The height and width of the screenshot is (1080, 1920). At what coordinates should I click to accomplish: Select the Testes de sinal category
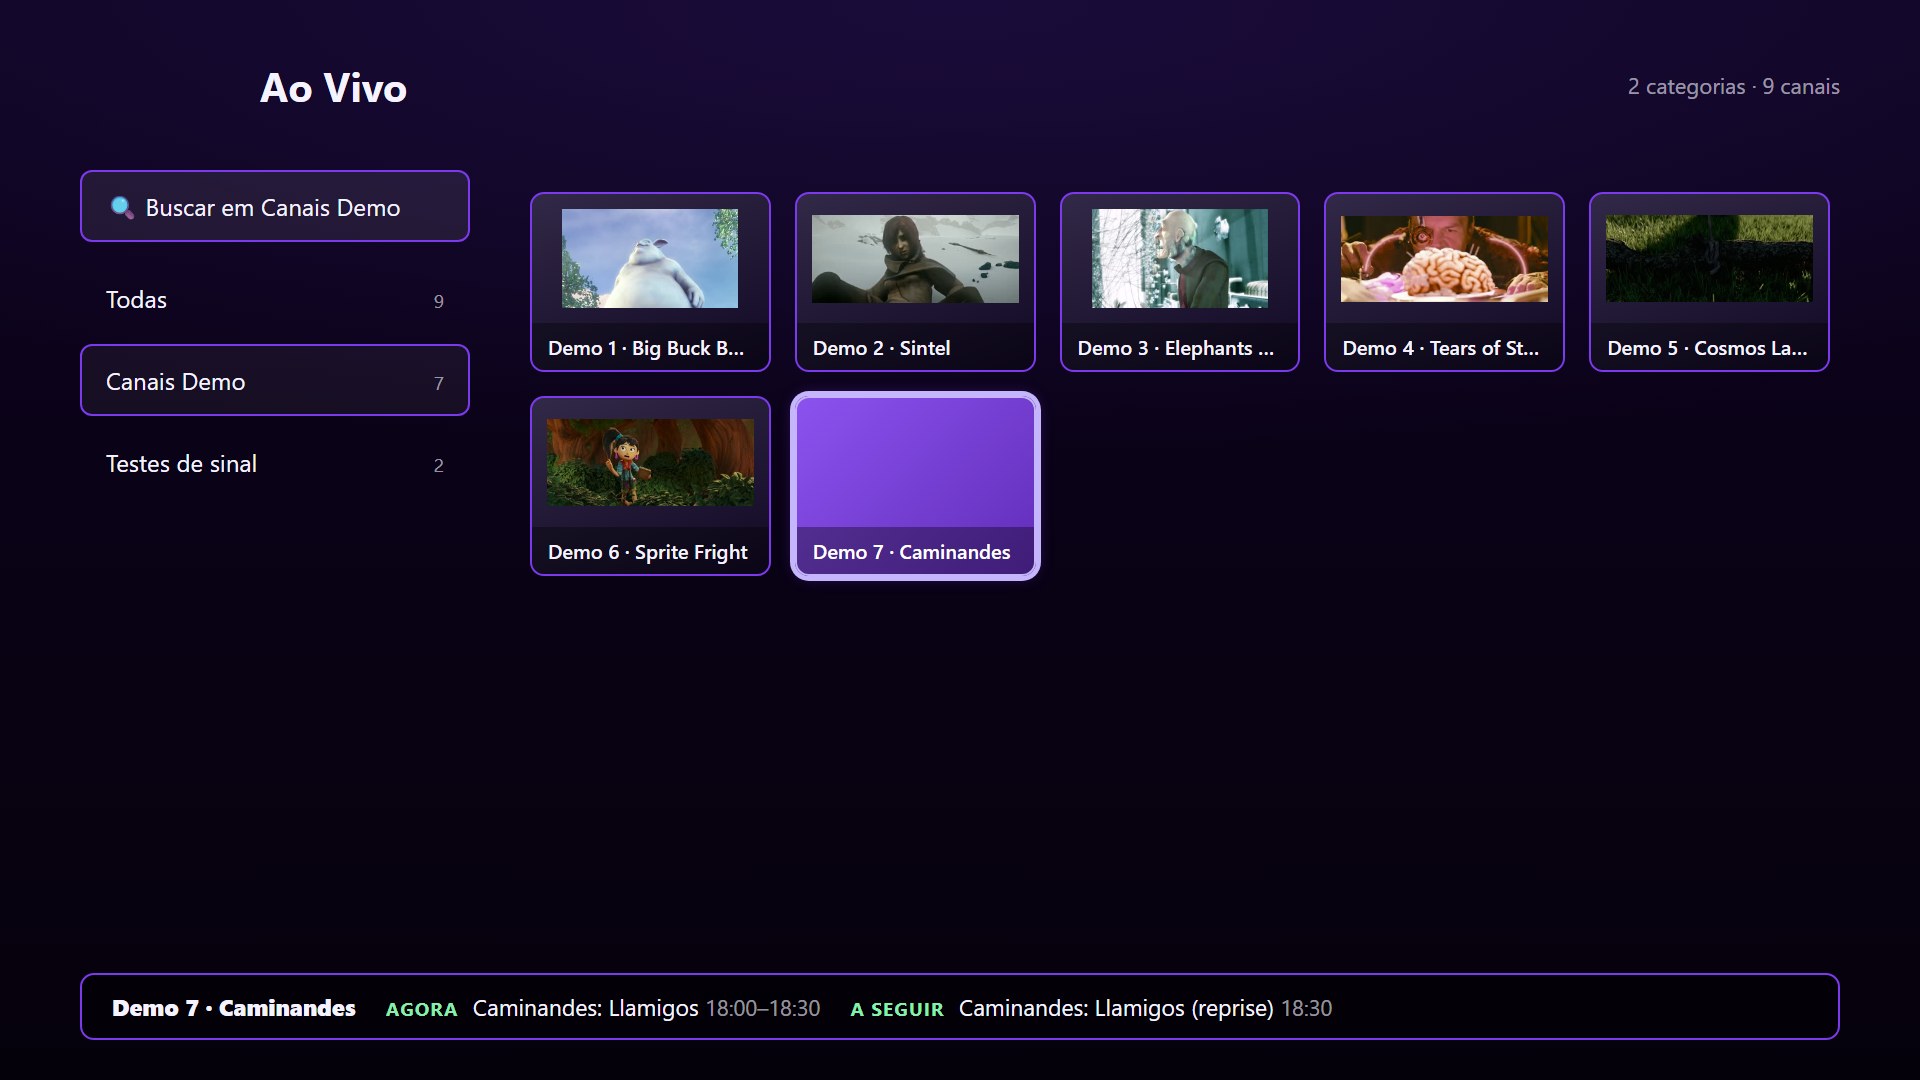click(x=275, y=464)
